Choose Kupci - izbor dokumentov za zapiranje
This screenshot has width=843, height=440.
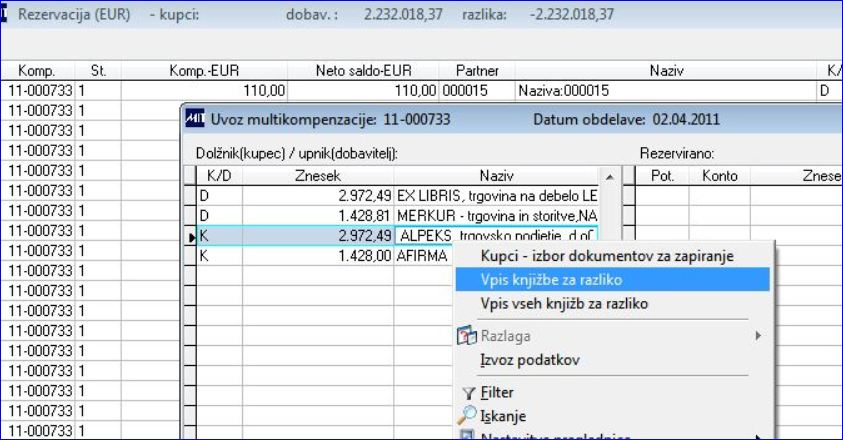click(607, 256)
